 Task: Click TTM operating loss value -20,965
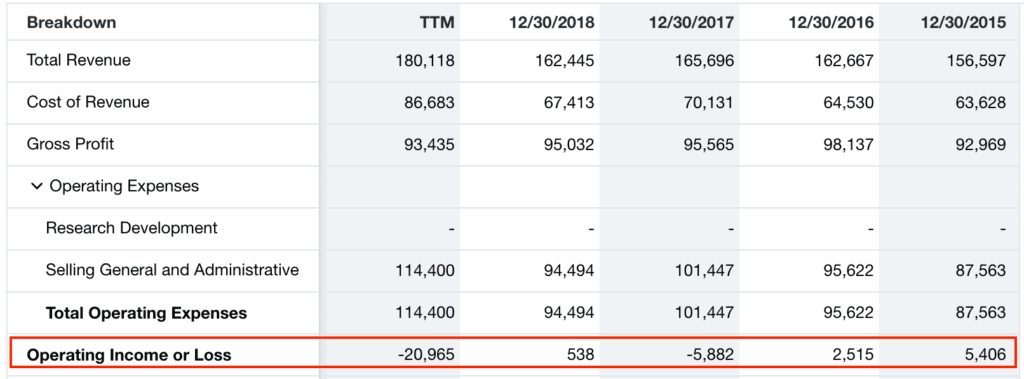click(x=425, y=355)
